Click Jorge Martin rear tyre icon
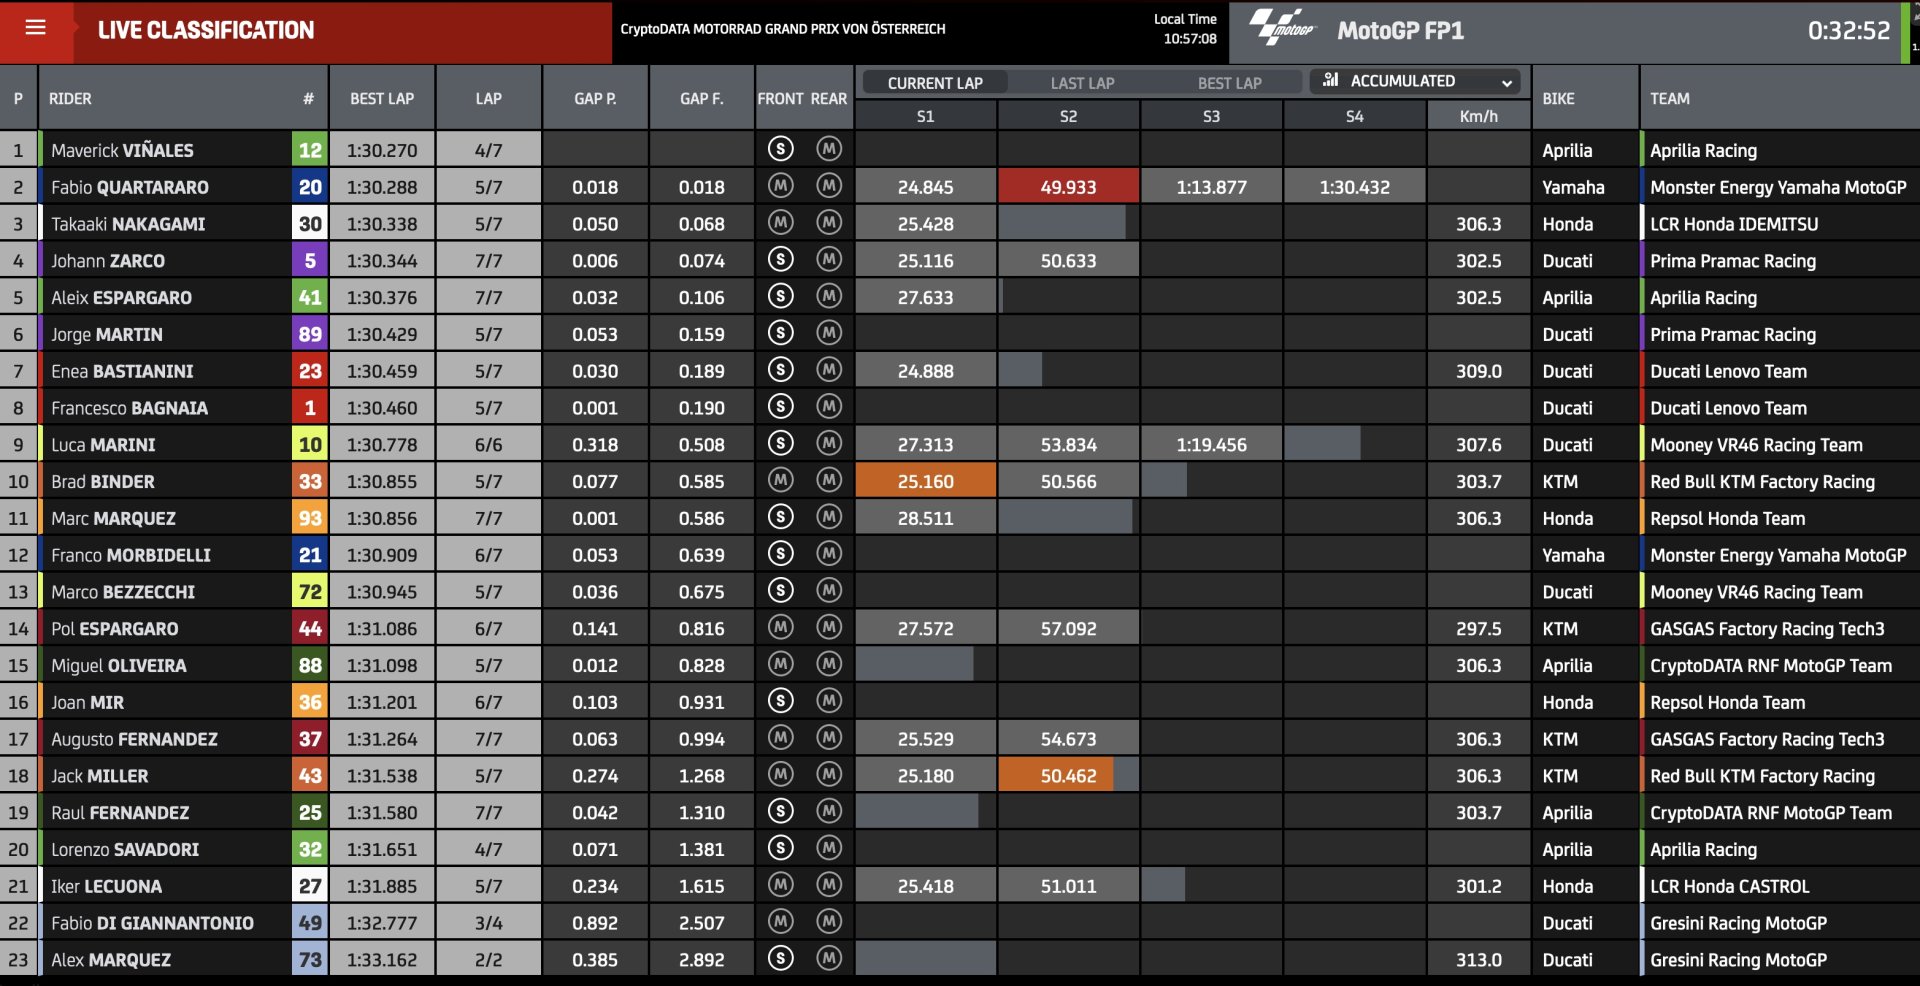 click(x=829, y=333)
